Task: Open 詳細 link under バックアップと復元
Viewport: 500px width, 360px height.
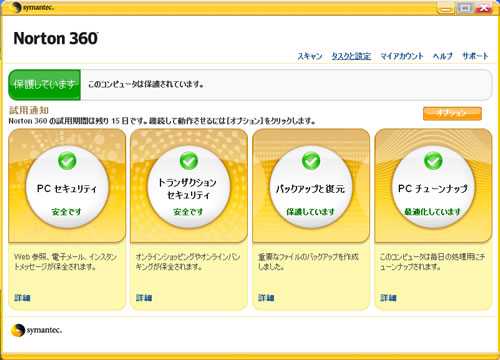Action: (x=266, y=298)
